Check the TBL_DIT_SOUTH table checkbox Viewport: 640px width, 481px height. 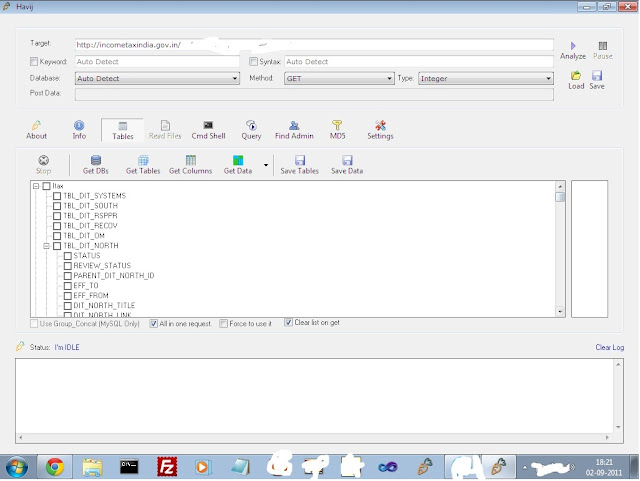(x=57, y=206)
